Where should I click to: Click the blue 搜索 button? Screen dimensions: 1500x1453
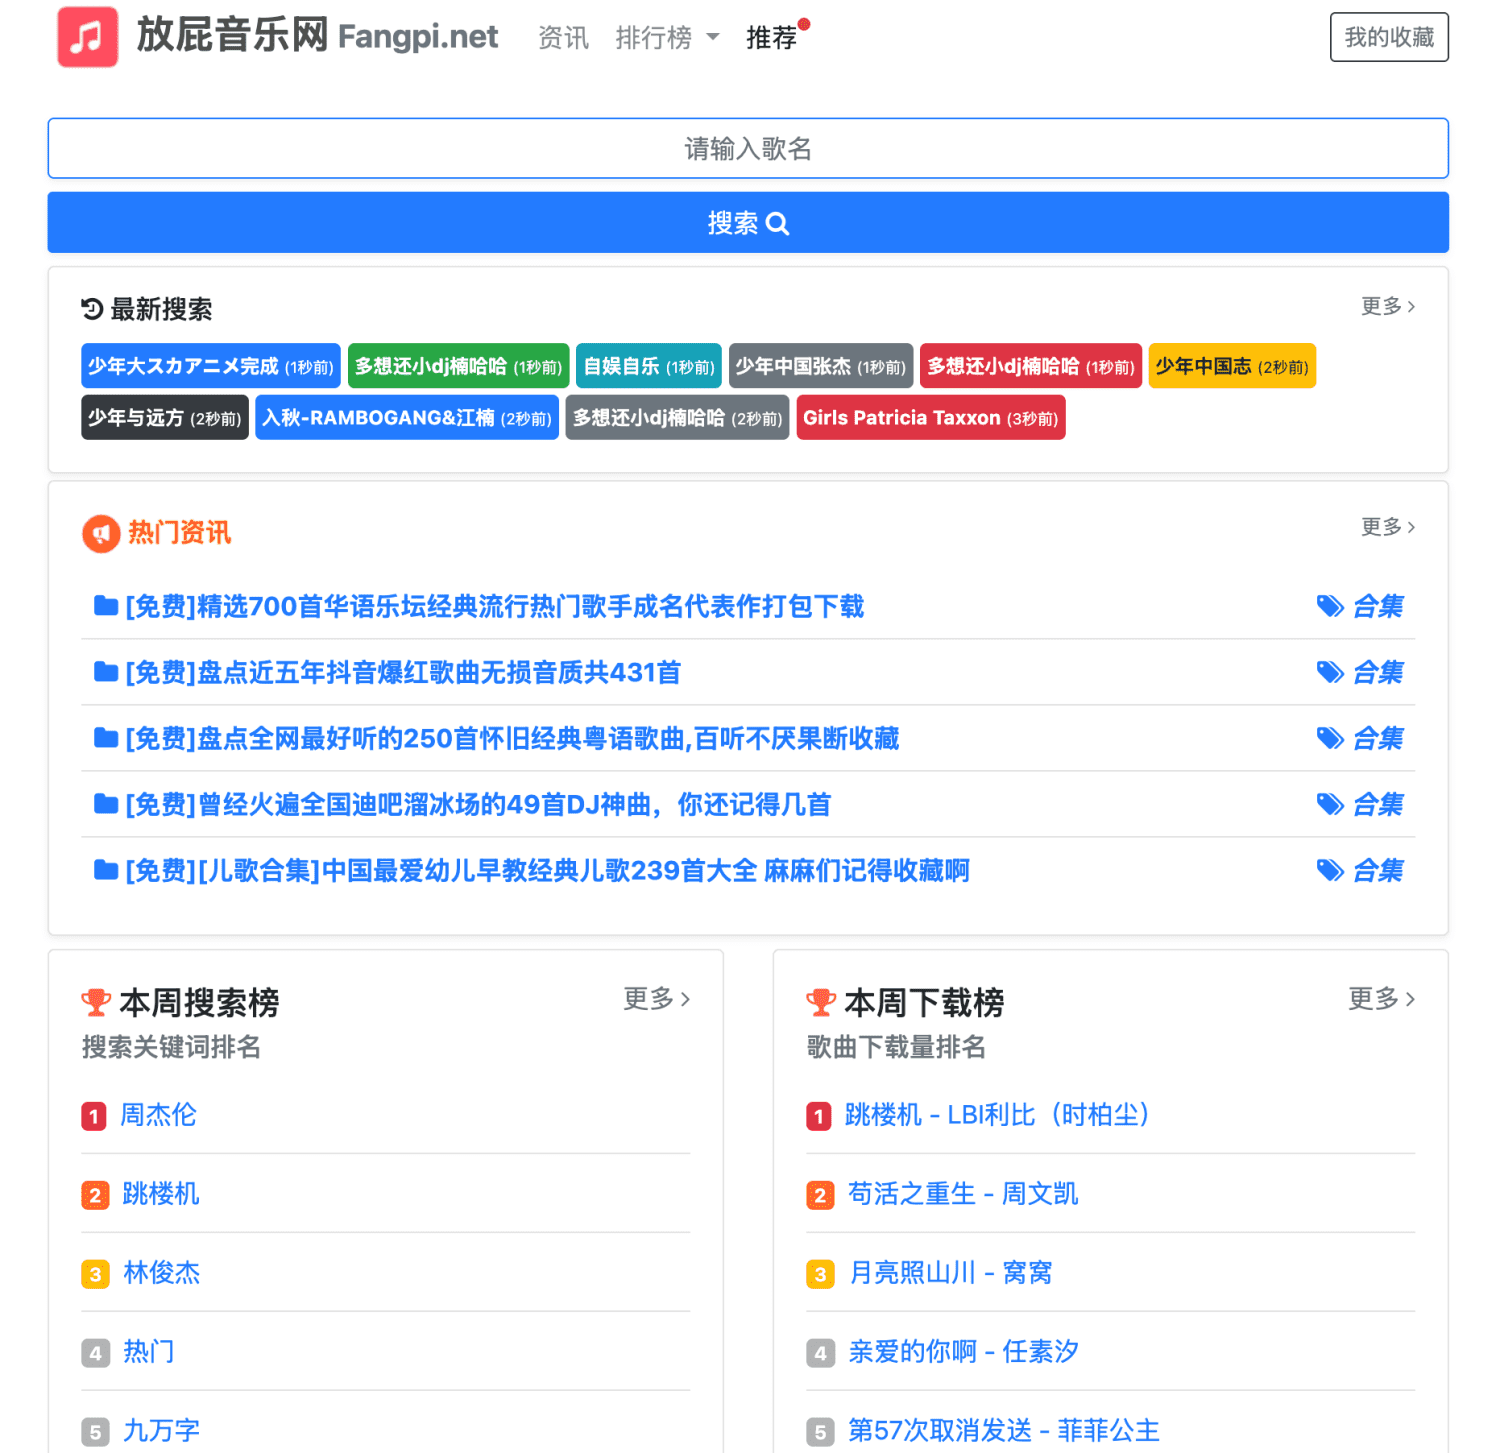pyautogui.click(x=748, y=222)
